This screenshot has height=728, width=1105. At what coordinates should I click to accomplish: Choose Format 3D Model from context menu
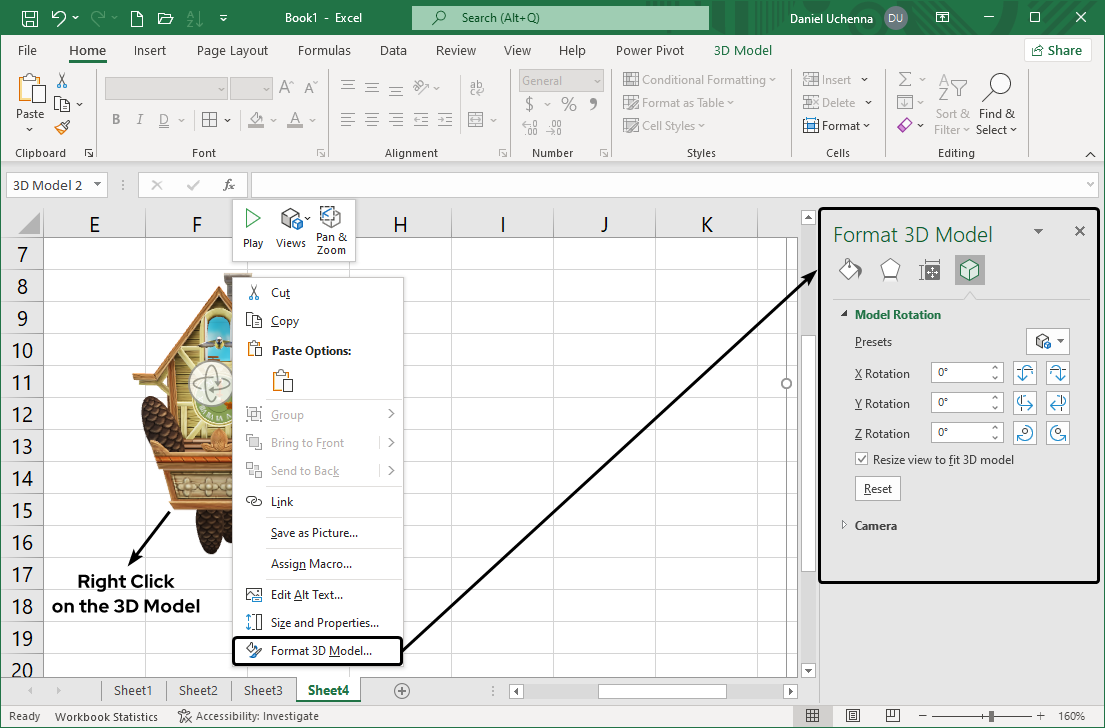pos(320,651)
